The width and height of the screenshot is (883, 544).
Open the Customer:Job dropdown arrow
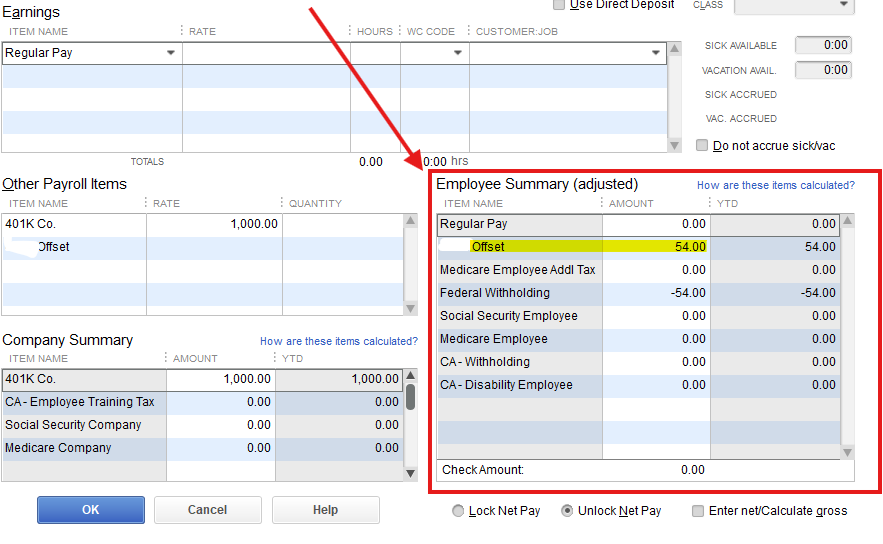656,53
